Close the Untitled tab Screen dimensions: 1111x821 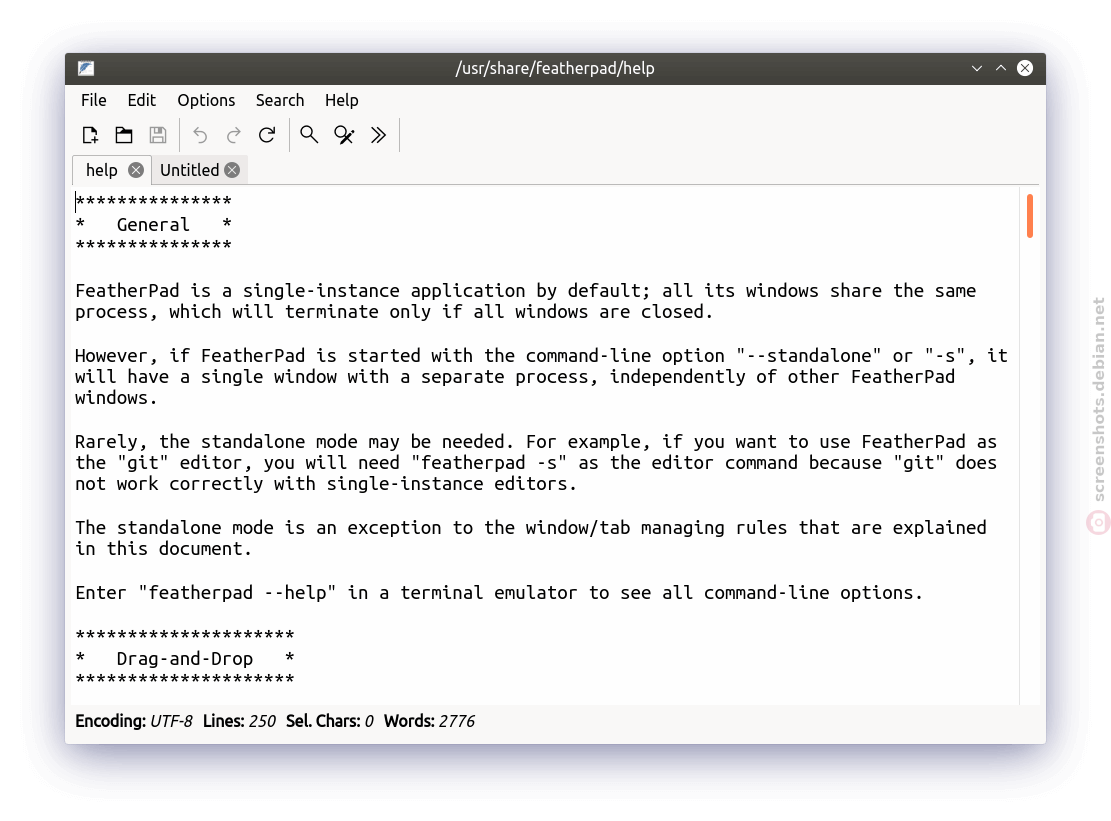pyautogui.click(x=232, y=170)
